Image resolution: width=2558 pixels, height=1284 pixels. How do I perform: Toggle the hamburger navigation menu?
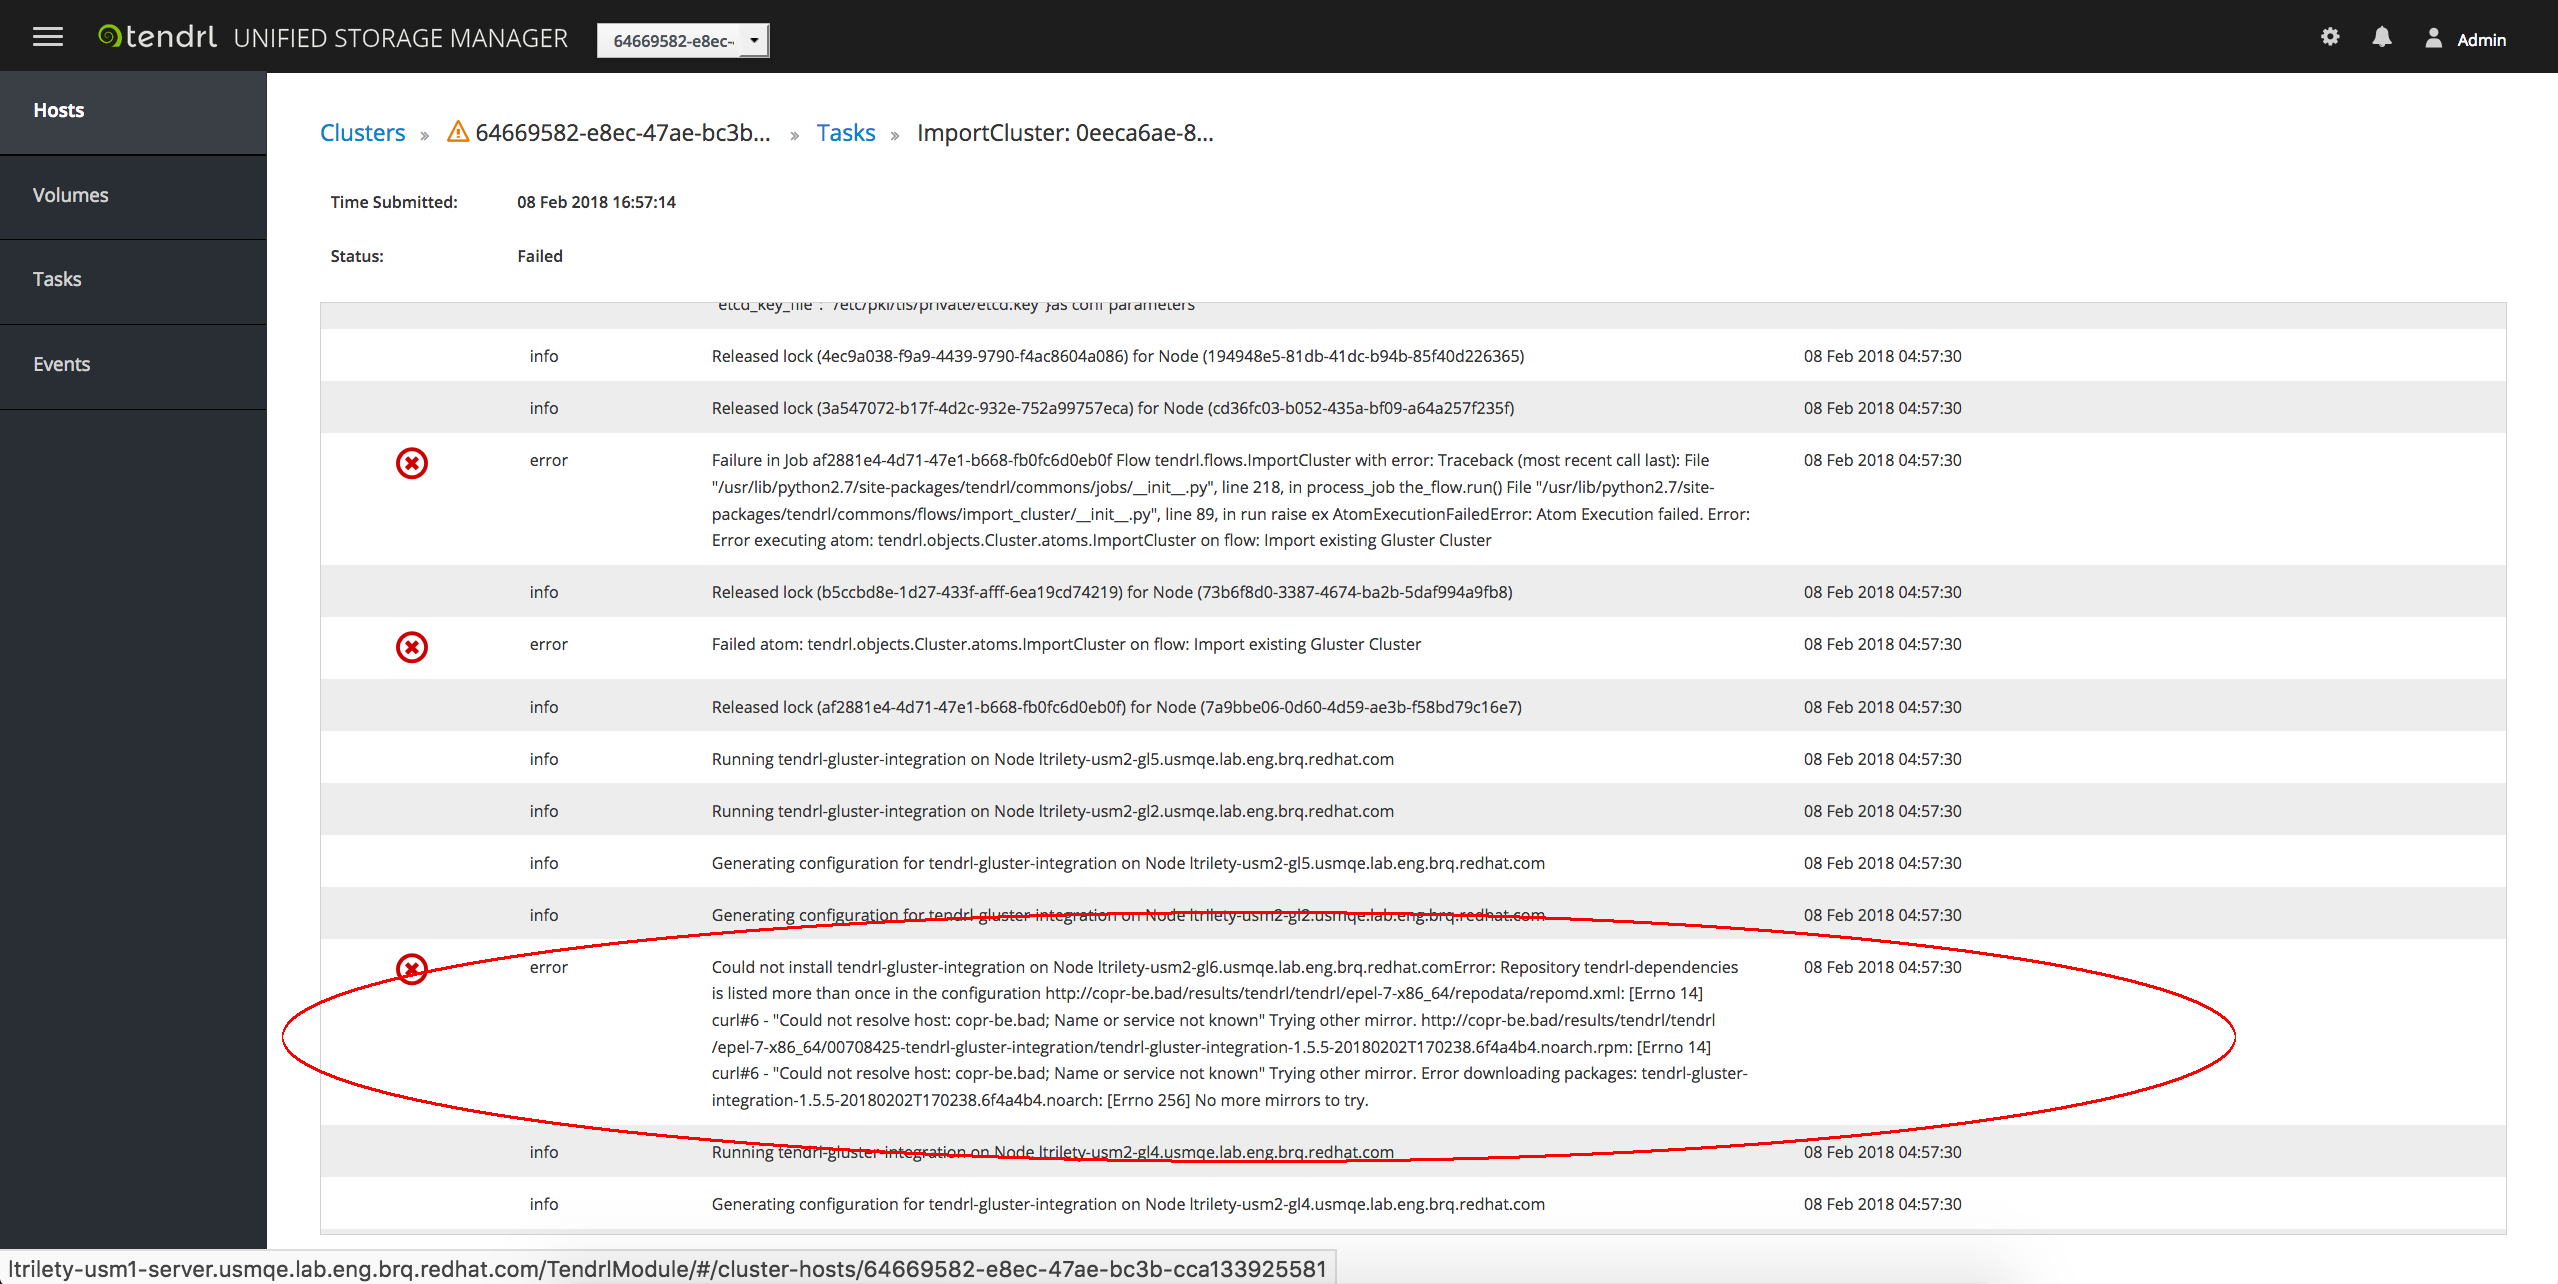click(x=47, y=38)
